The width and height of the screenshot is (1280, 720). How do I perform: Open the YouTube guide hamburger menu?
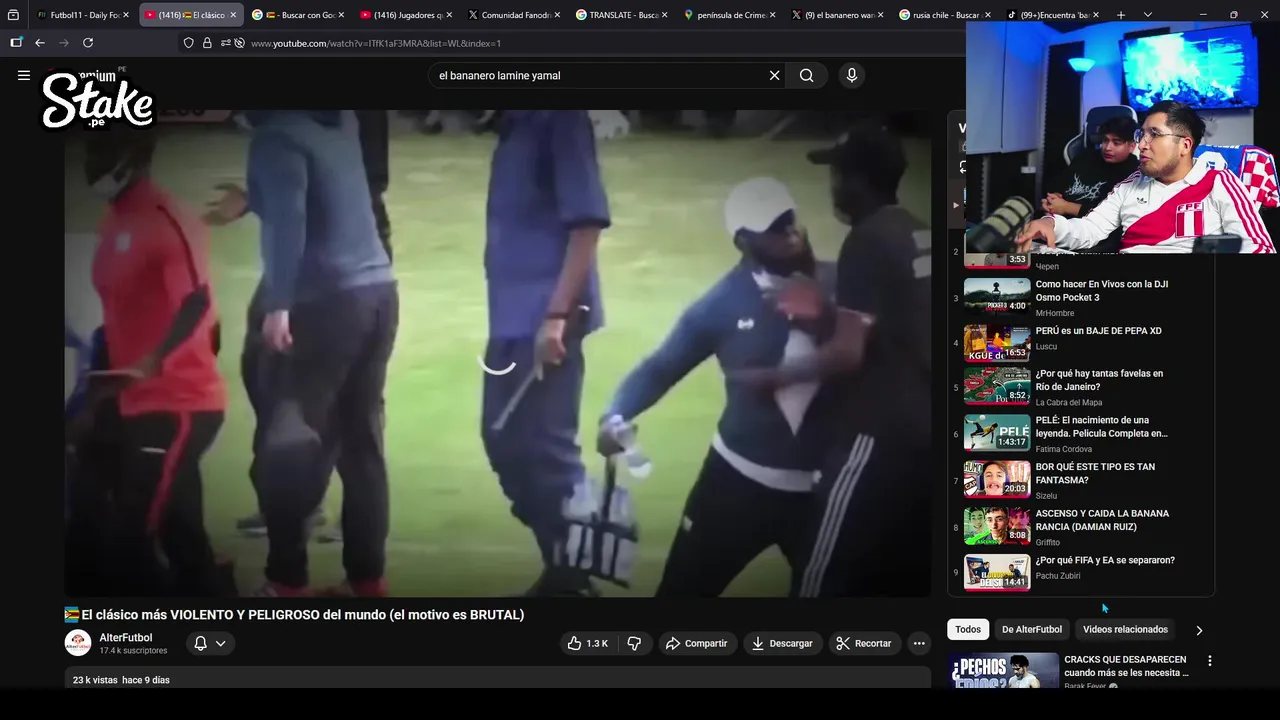24,75
